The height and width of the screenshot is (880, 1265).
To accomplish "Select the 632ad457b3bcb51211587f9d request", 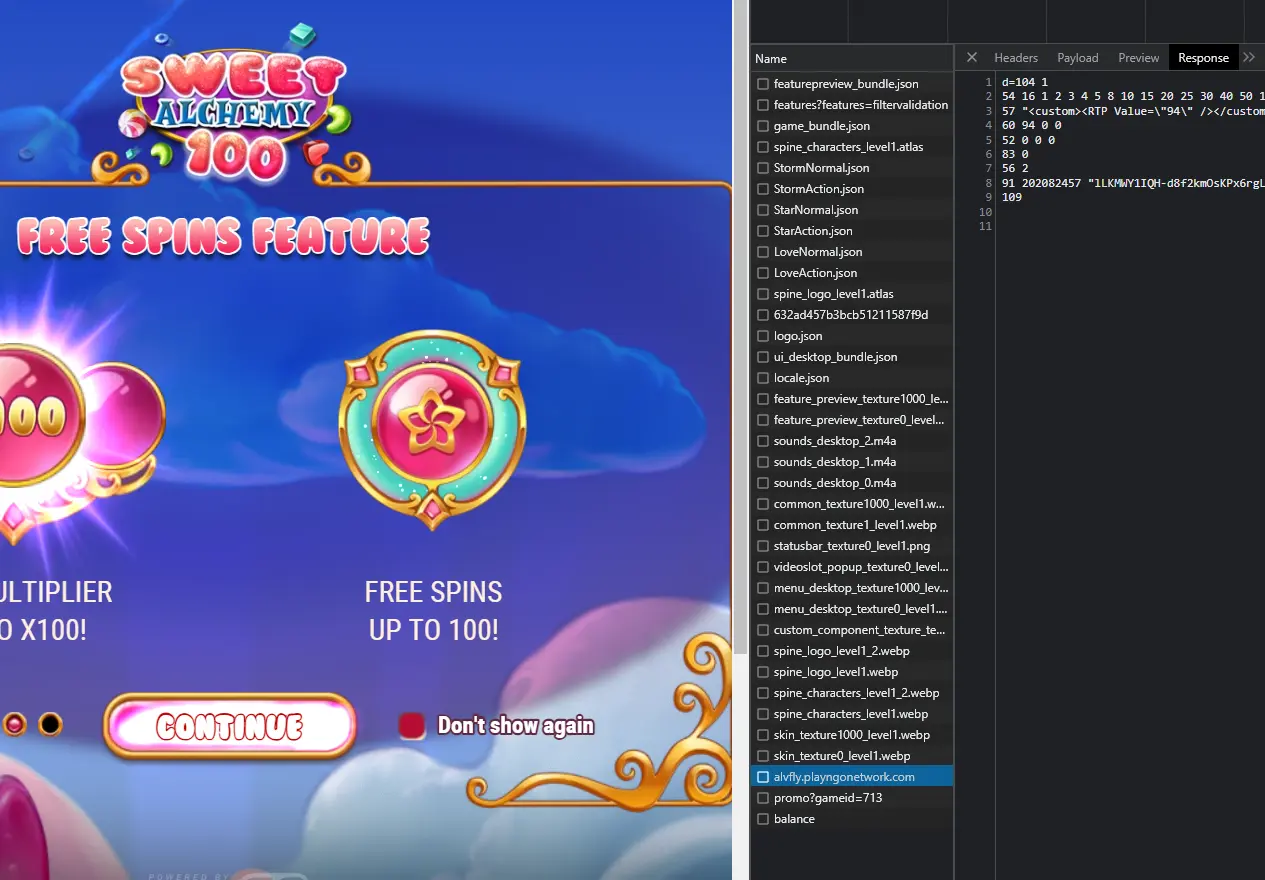I will pos(851,315).
